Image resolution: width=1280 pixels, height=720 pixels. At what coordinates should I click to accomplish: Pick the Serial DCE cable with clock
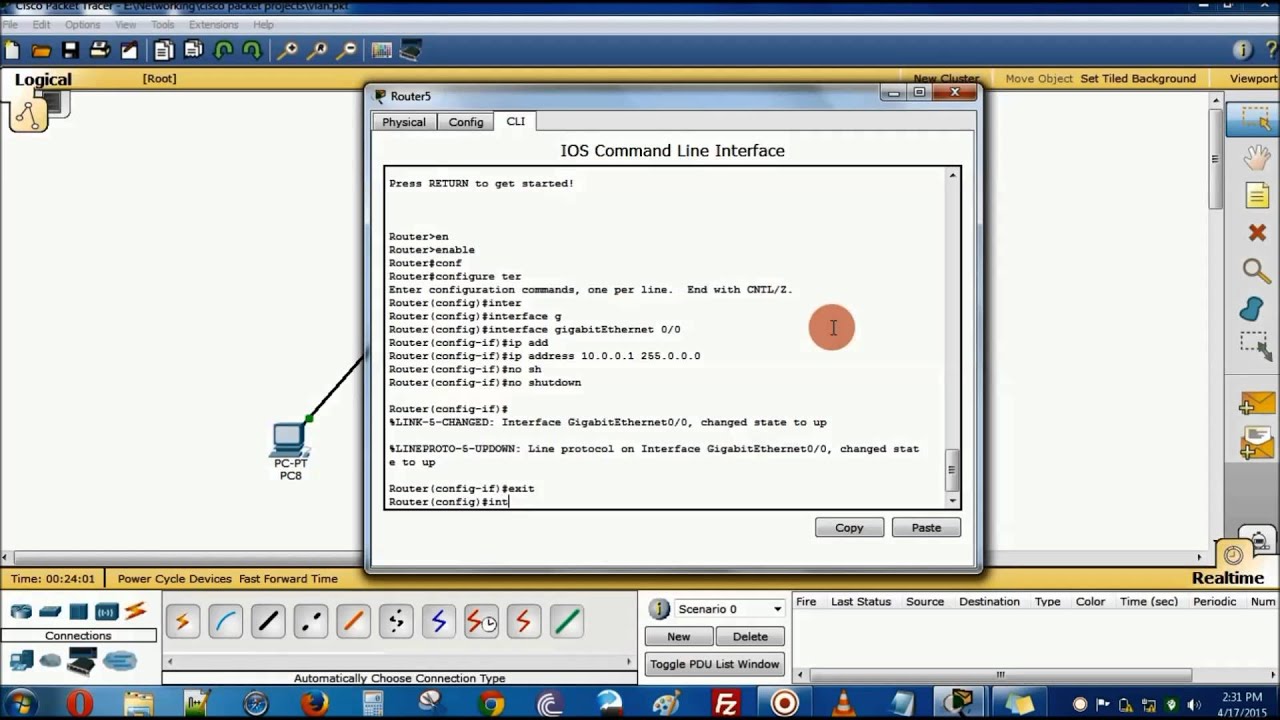click(x=482, y=622)
